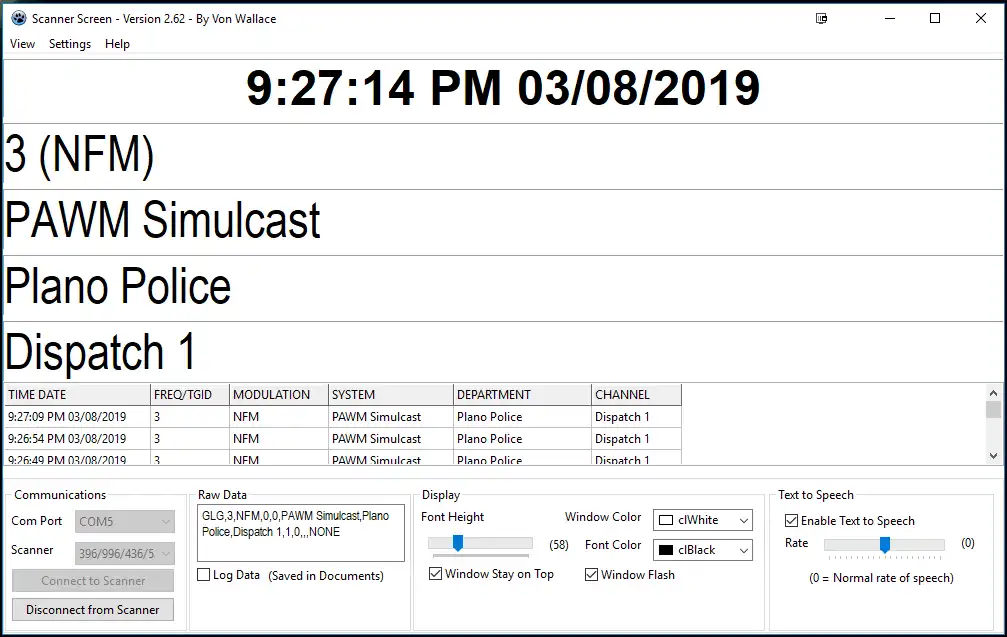
Task: Click inside the Raw Data text box
Action: point(301,533)
